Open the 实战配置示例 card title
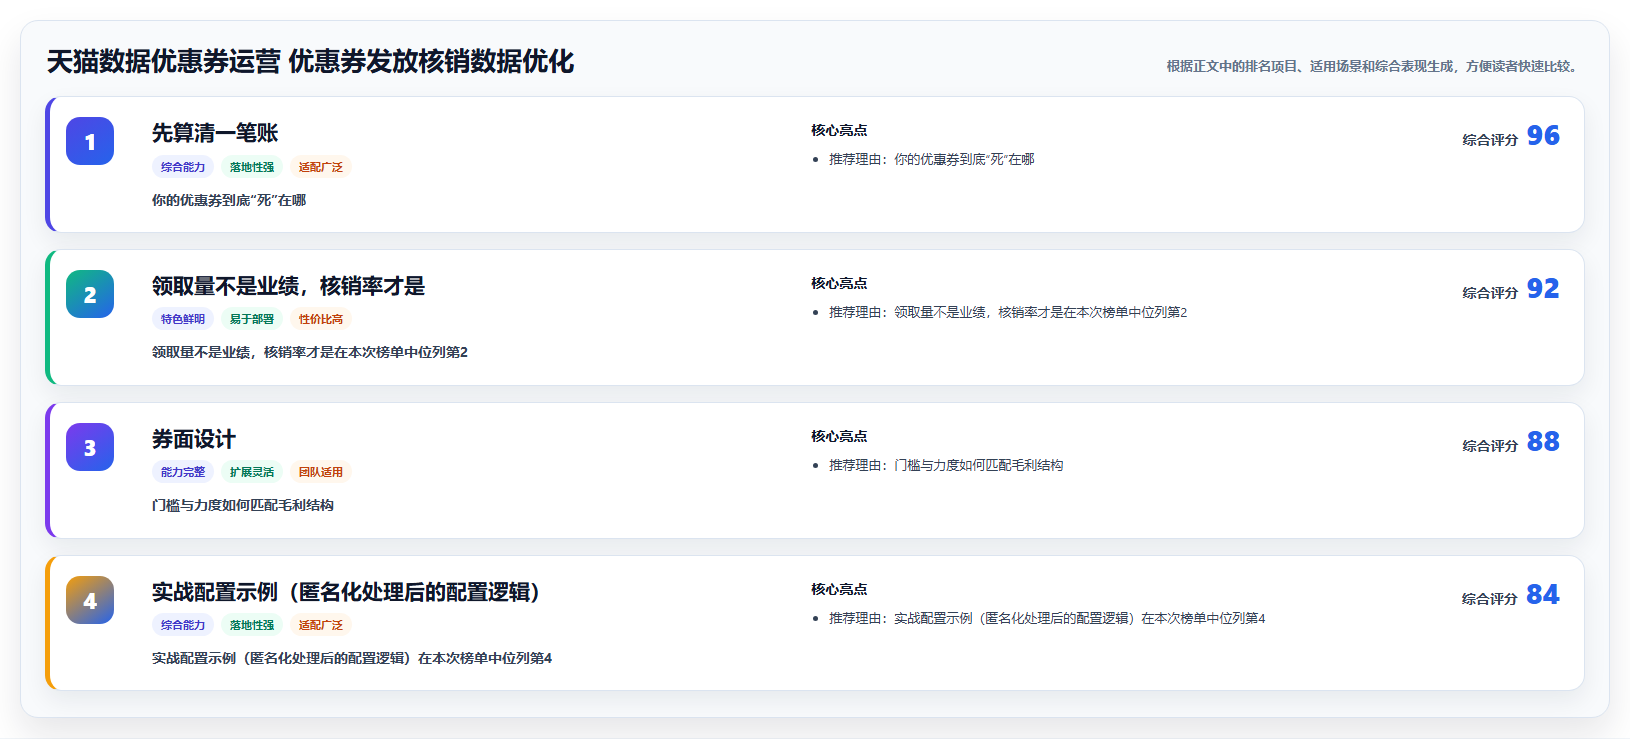This screenshot has height=739, width=1630. click(x=346, y=592)
